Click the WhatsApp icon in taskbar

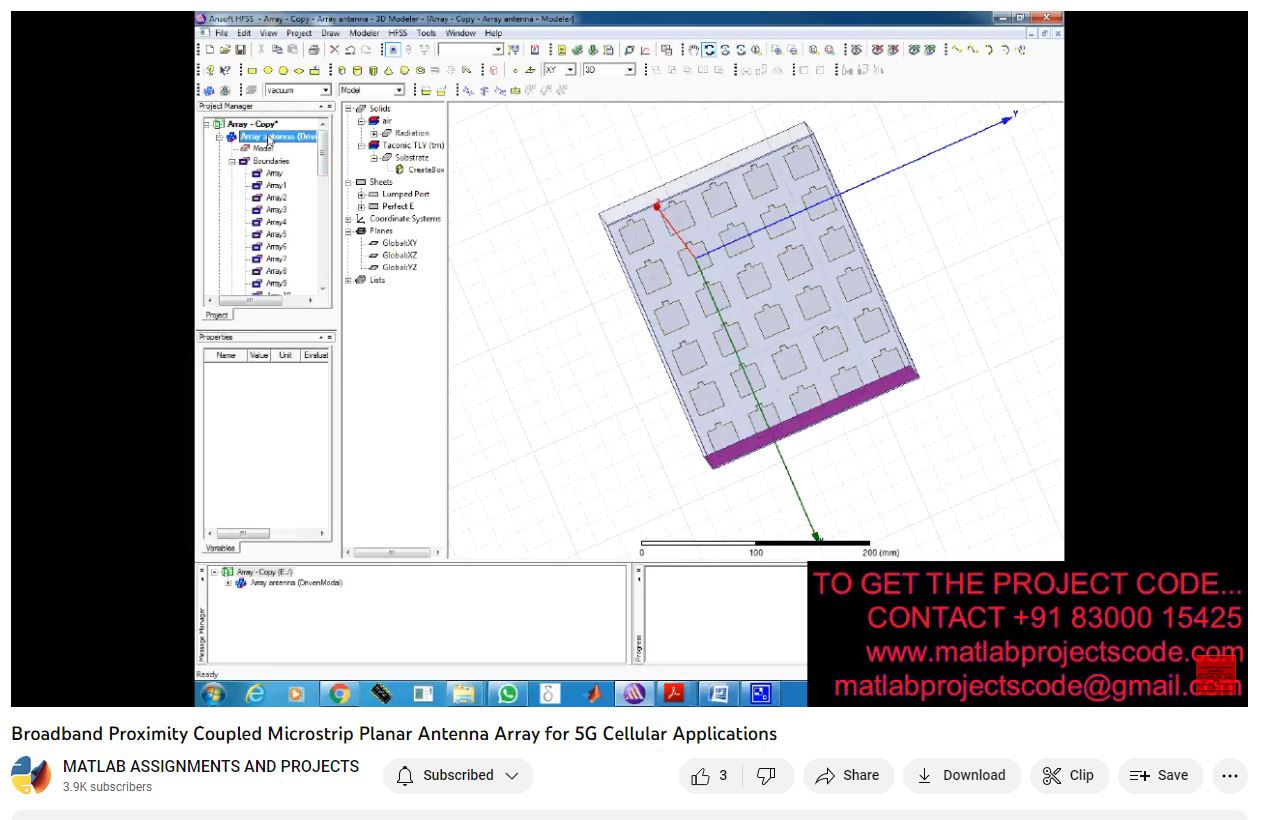[507, 693]
